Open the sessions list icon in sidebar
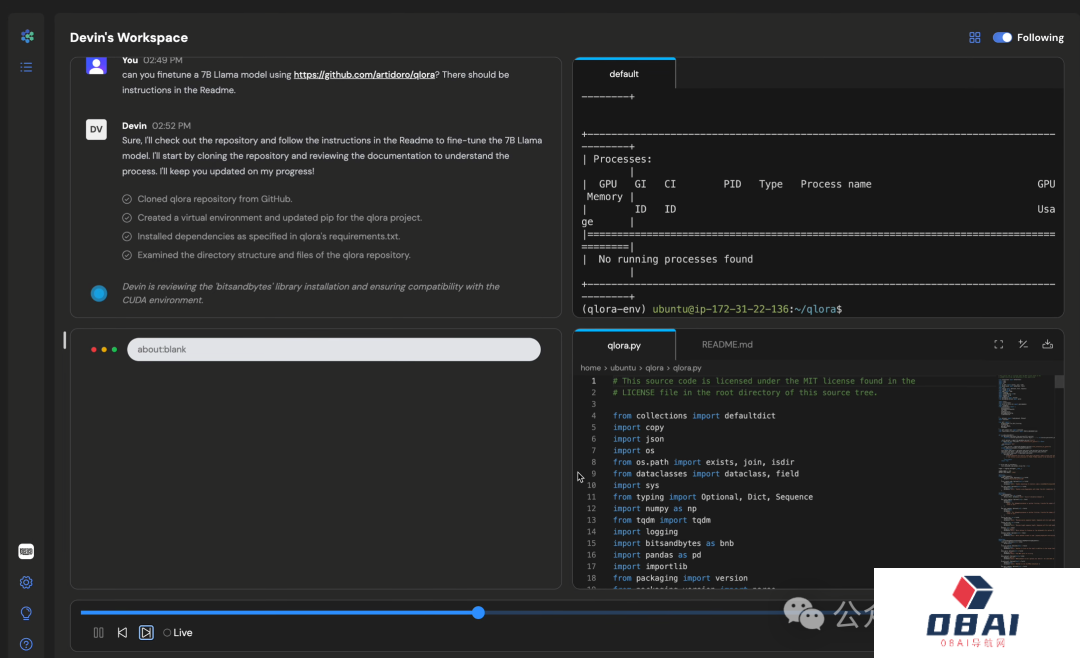The width and height of the screenshot is (1080, 658). (x=27, y=67)
